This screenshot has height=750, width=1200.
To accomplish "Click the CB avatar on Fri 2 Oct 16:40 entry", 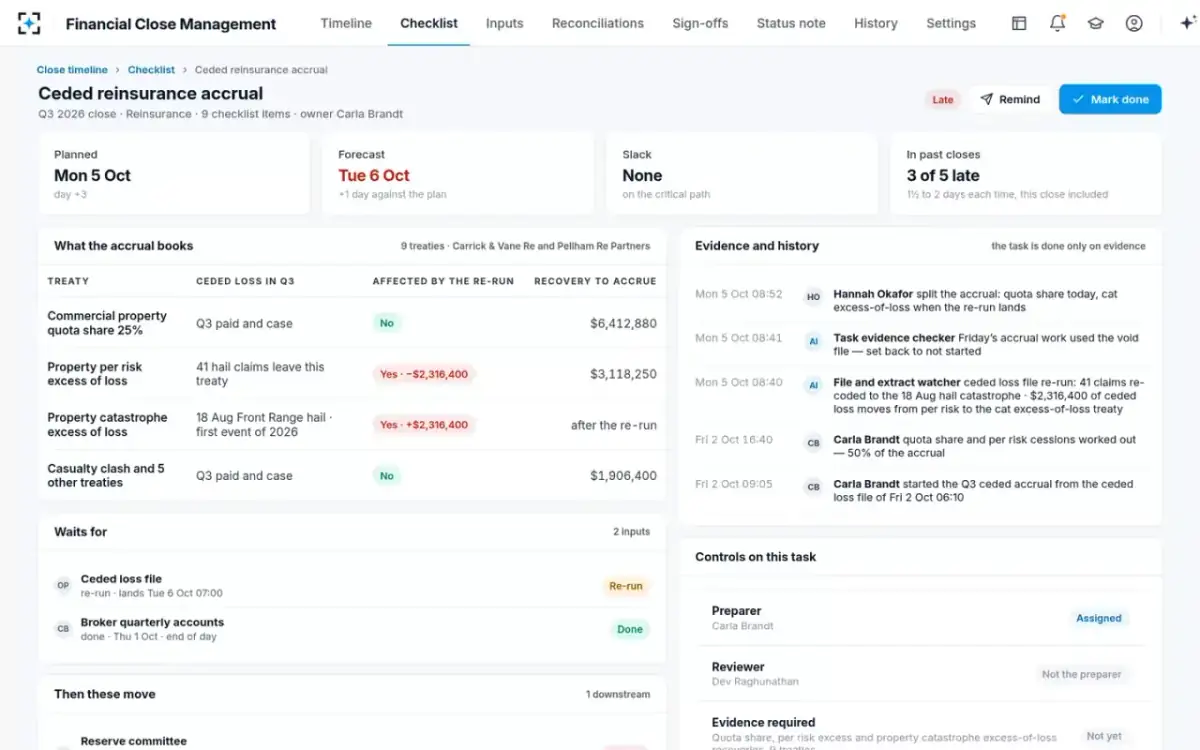I will [814, 441].
